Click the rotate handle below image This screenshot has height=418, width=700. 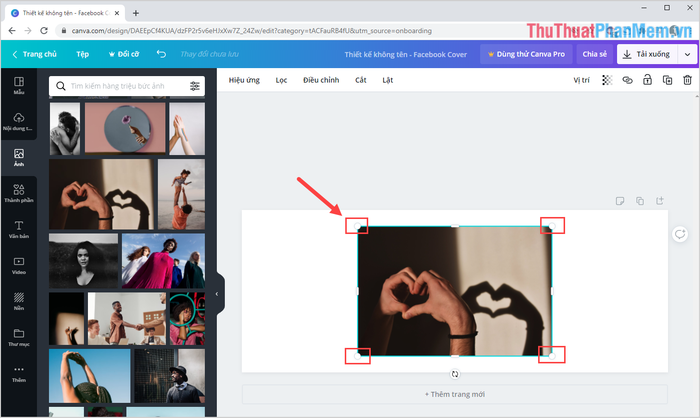point(455,374)
